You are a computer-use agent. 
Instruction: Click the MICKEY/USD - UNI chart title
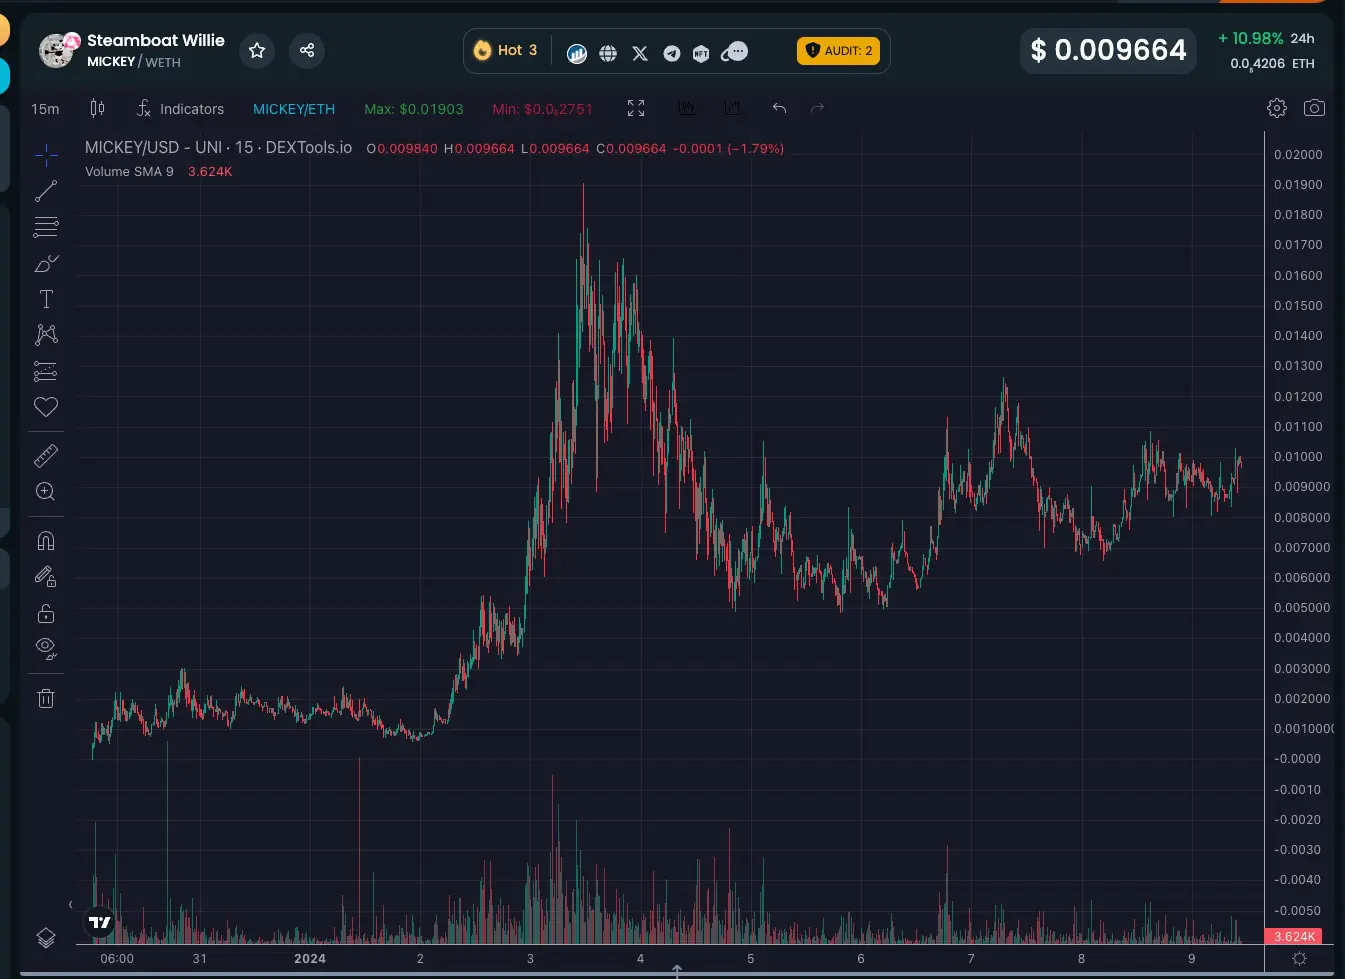click(218, 147)
